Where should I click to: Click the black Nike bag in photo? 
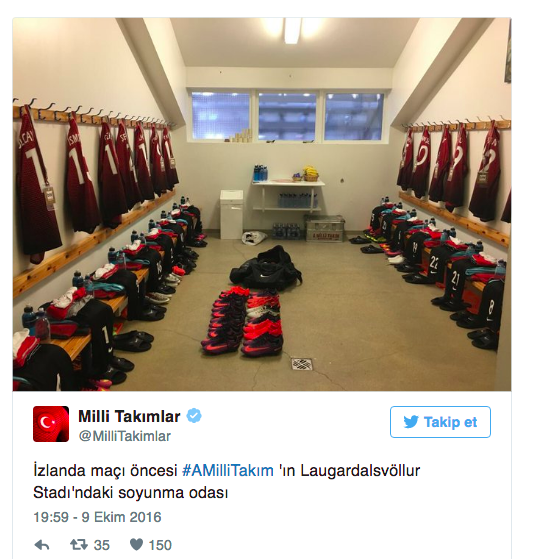pyautogui.click(x=266, y=266)
